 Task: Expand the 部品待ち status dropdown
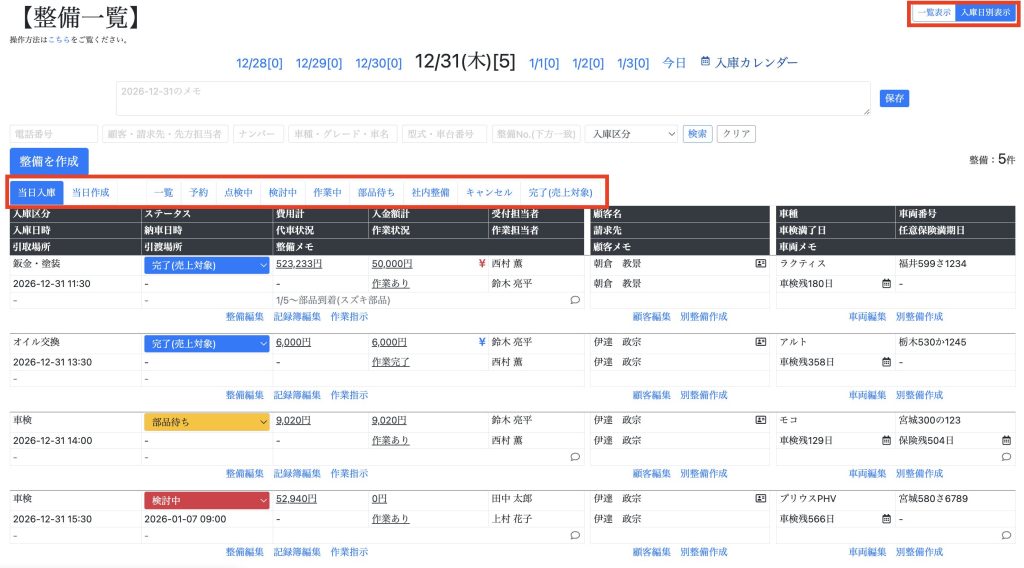click(206, 422)
